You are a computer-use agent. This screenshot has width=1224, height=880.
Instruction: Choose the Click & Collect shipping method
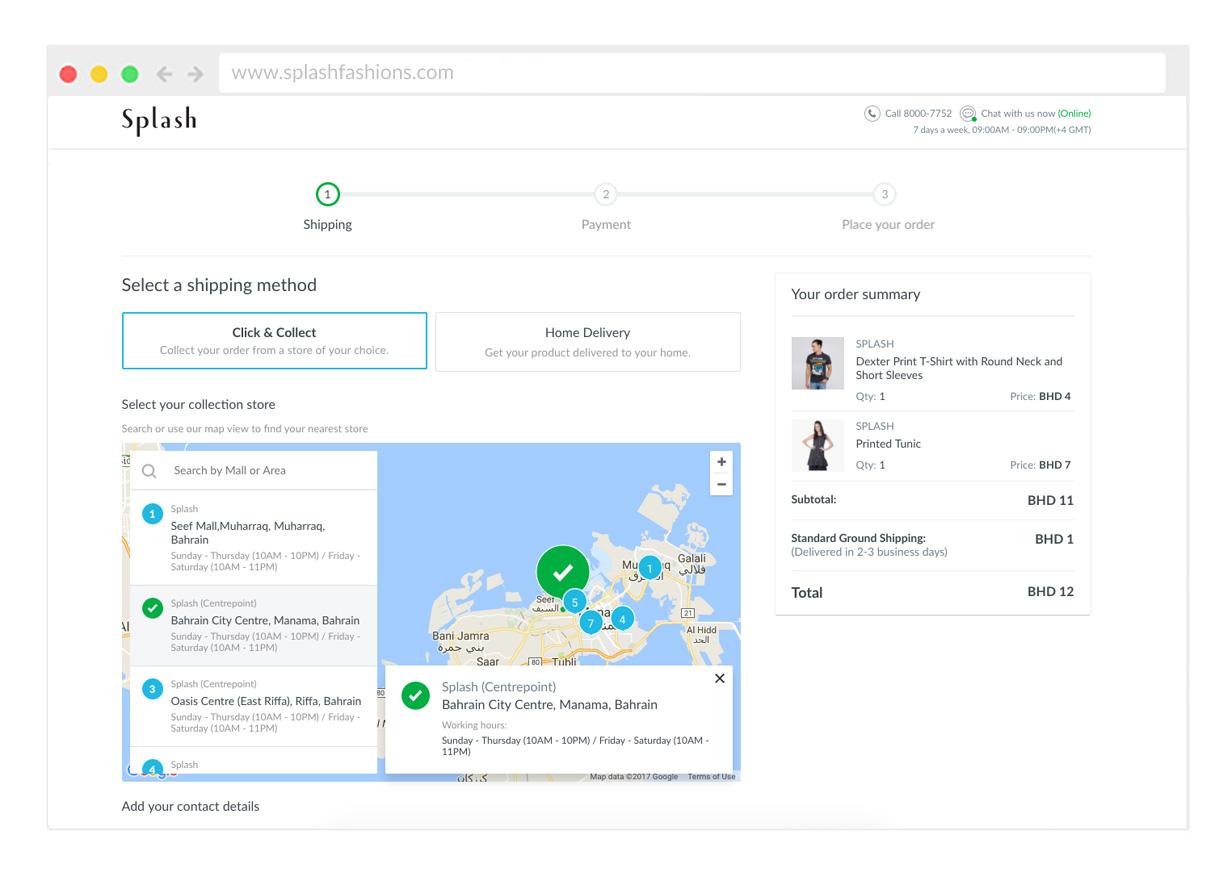pos(274,341)
